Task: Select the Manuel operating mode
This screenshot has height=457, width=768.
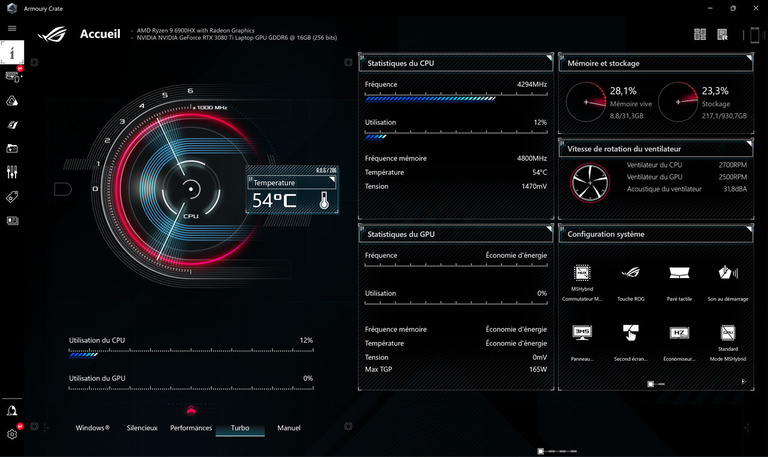Action: tap(289, 428)
